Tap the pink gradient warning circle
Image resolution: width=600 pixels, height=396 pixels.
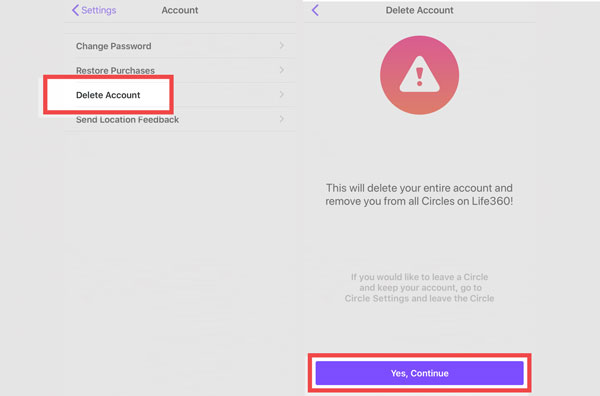point(419,75)
